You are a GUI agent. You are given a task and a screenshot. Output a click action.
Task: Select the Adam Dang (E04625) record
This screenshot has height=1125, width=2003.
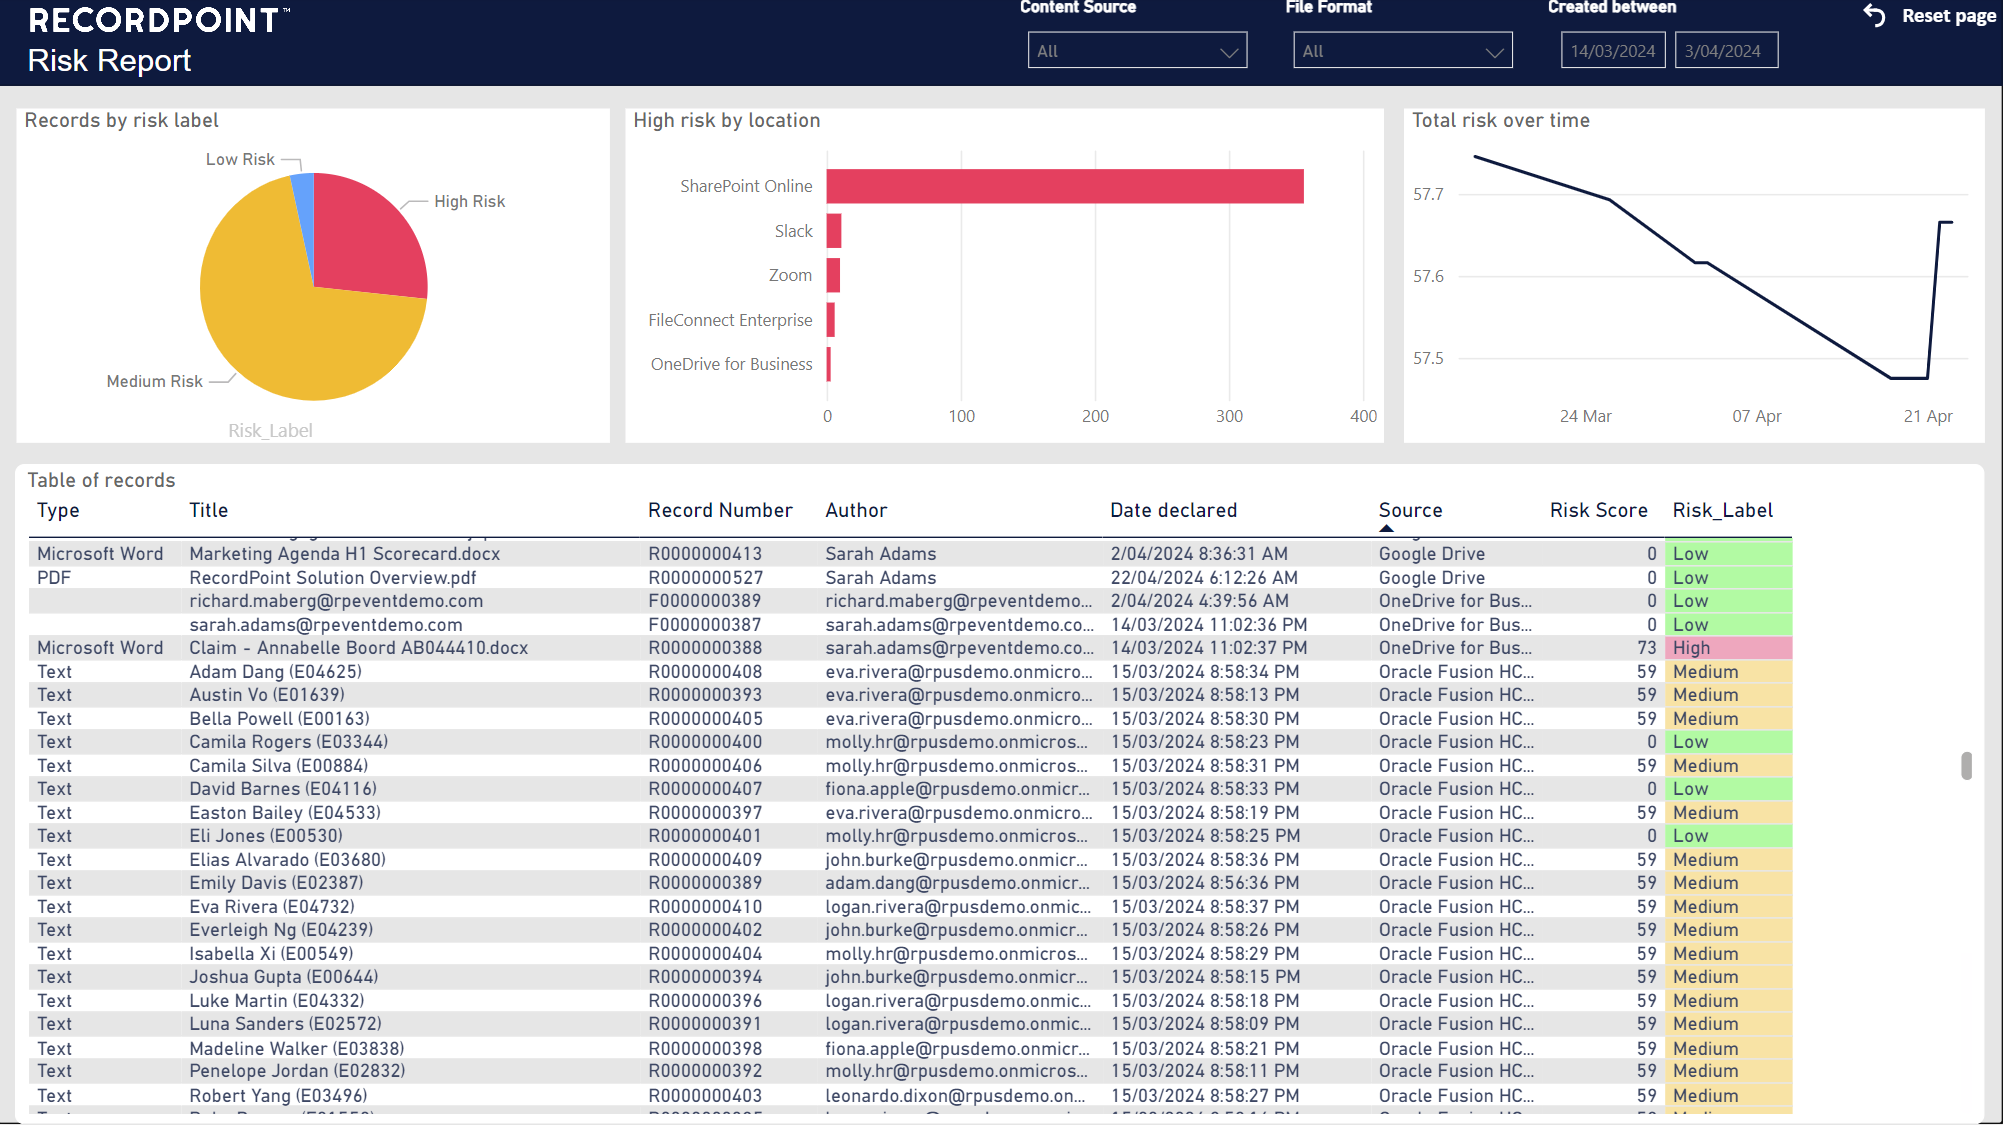click(x=910, y=672)
